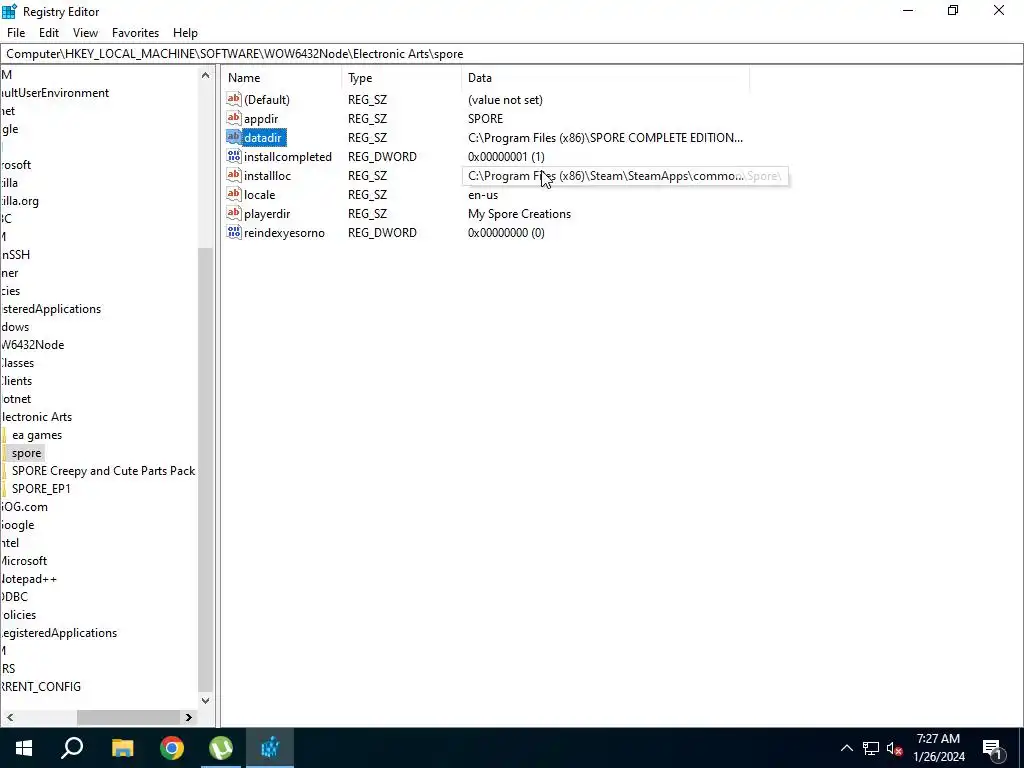Select the reindexyesorno value name
This screenshot has width=1024, height=768.
pos(284,232)
